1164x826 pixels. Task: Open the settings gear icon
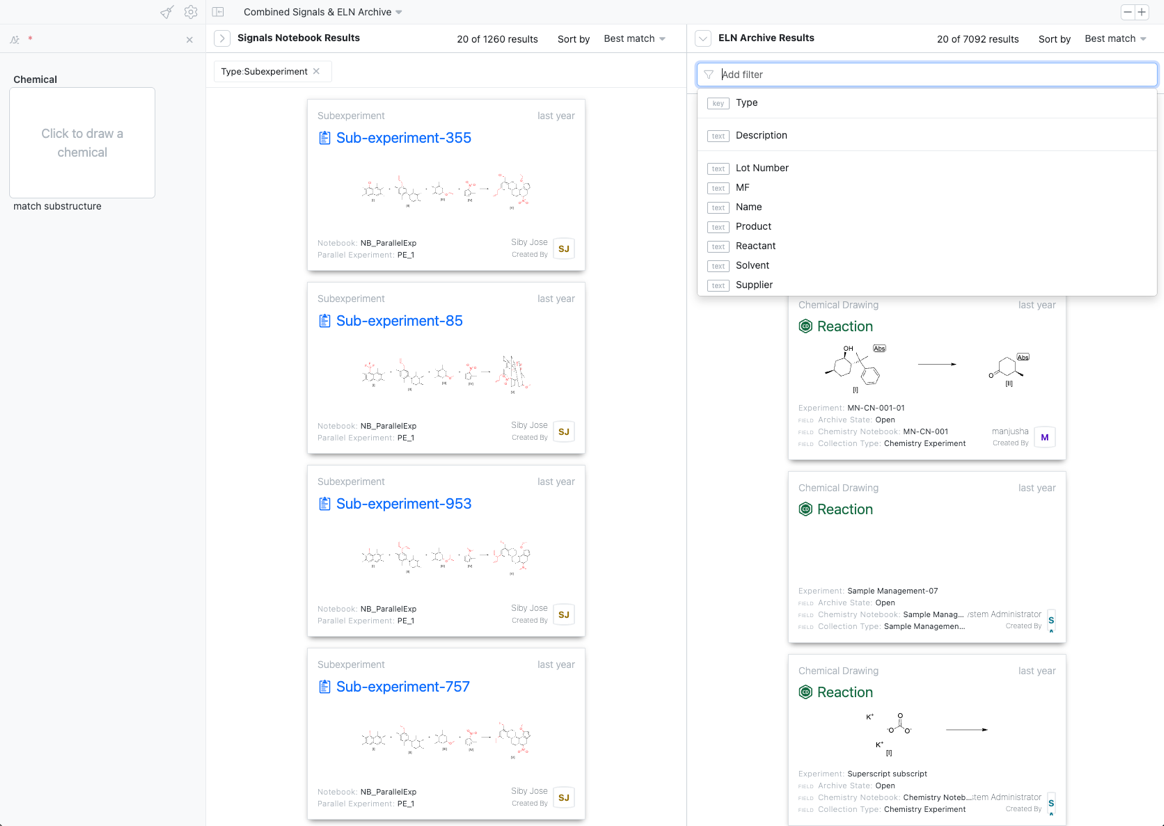pyautogui.click(x=191, y=12)
